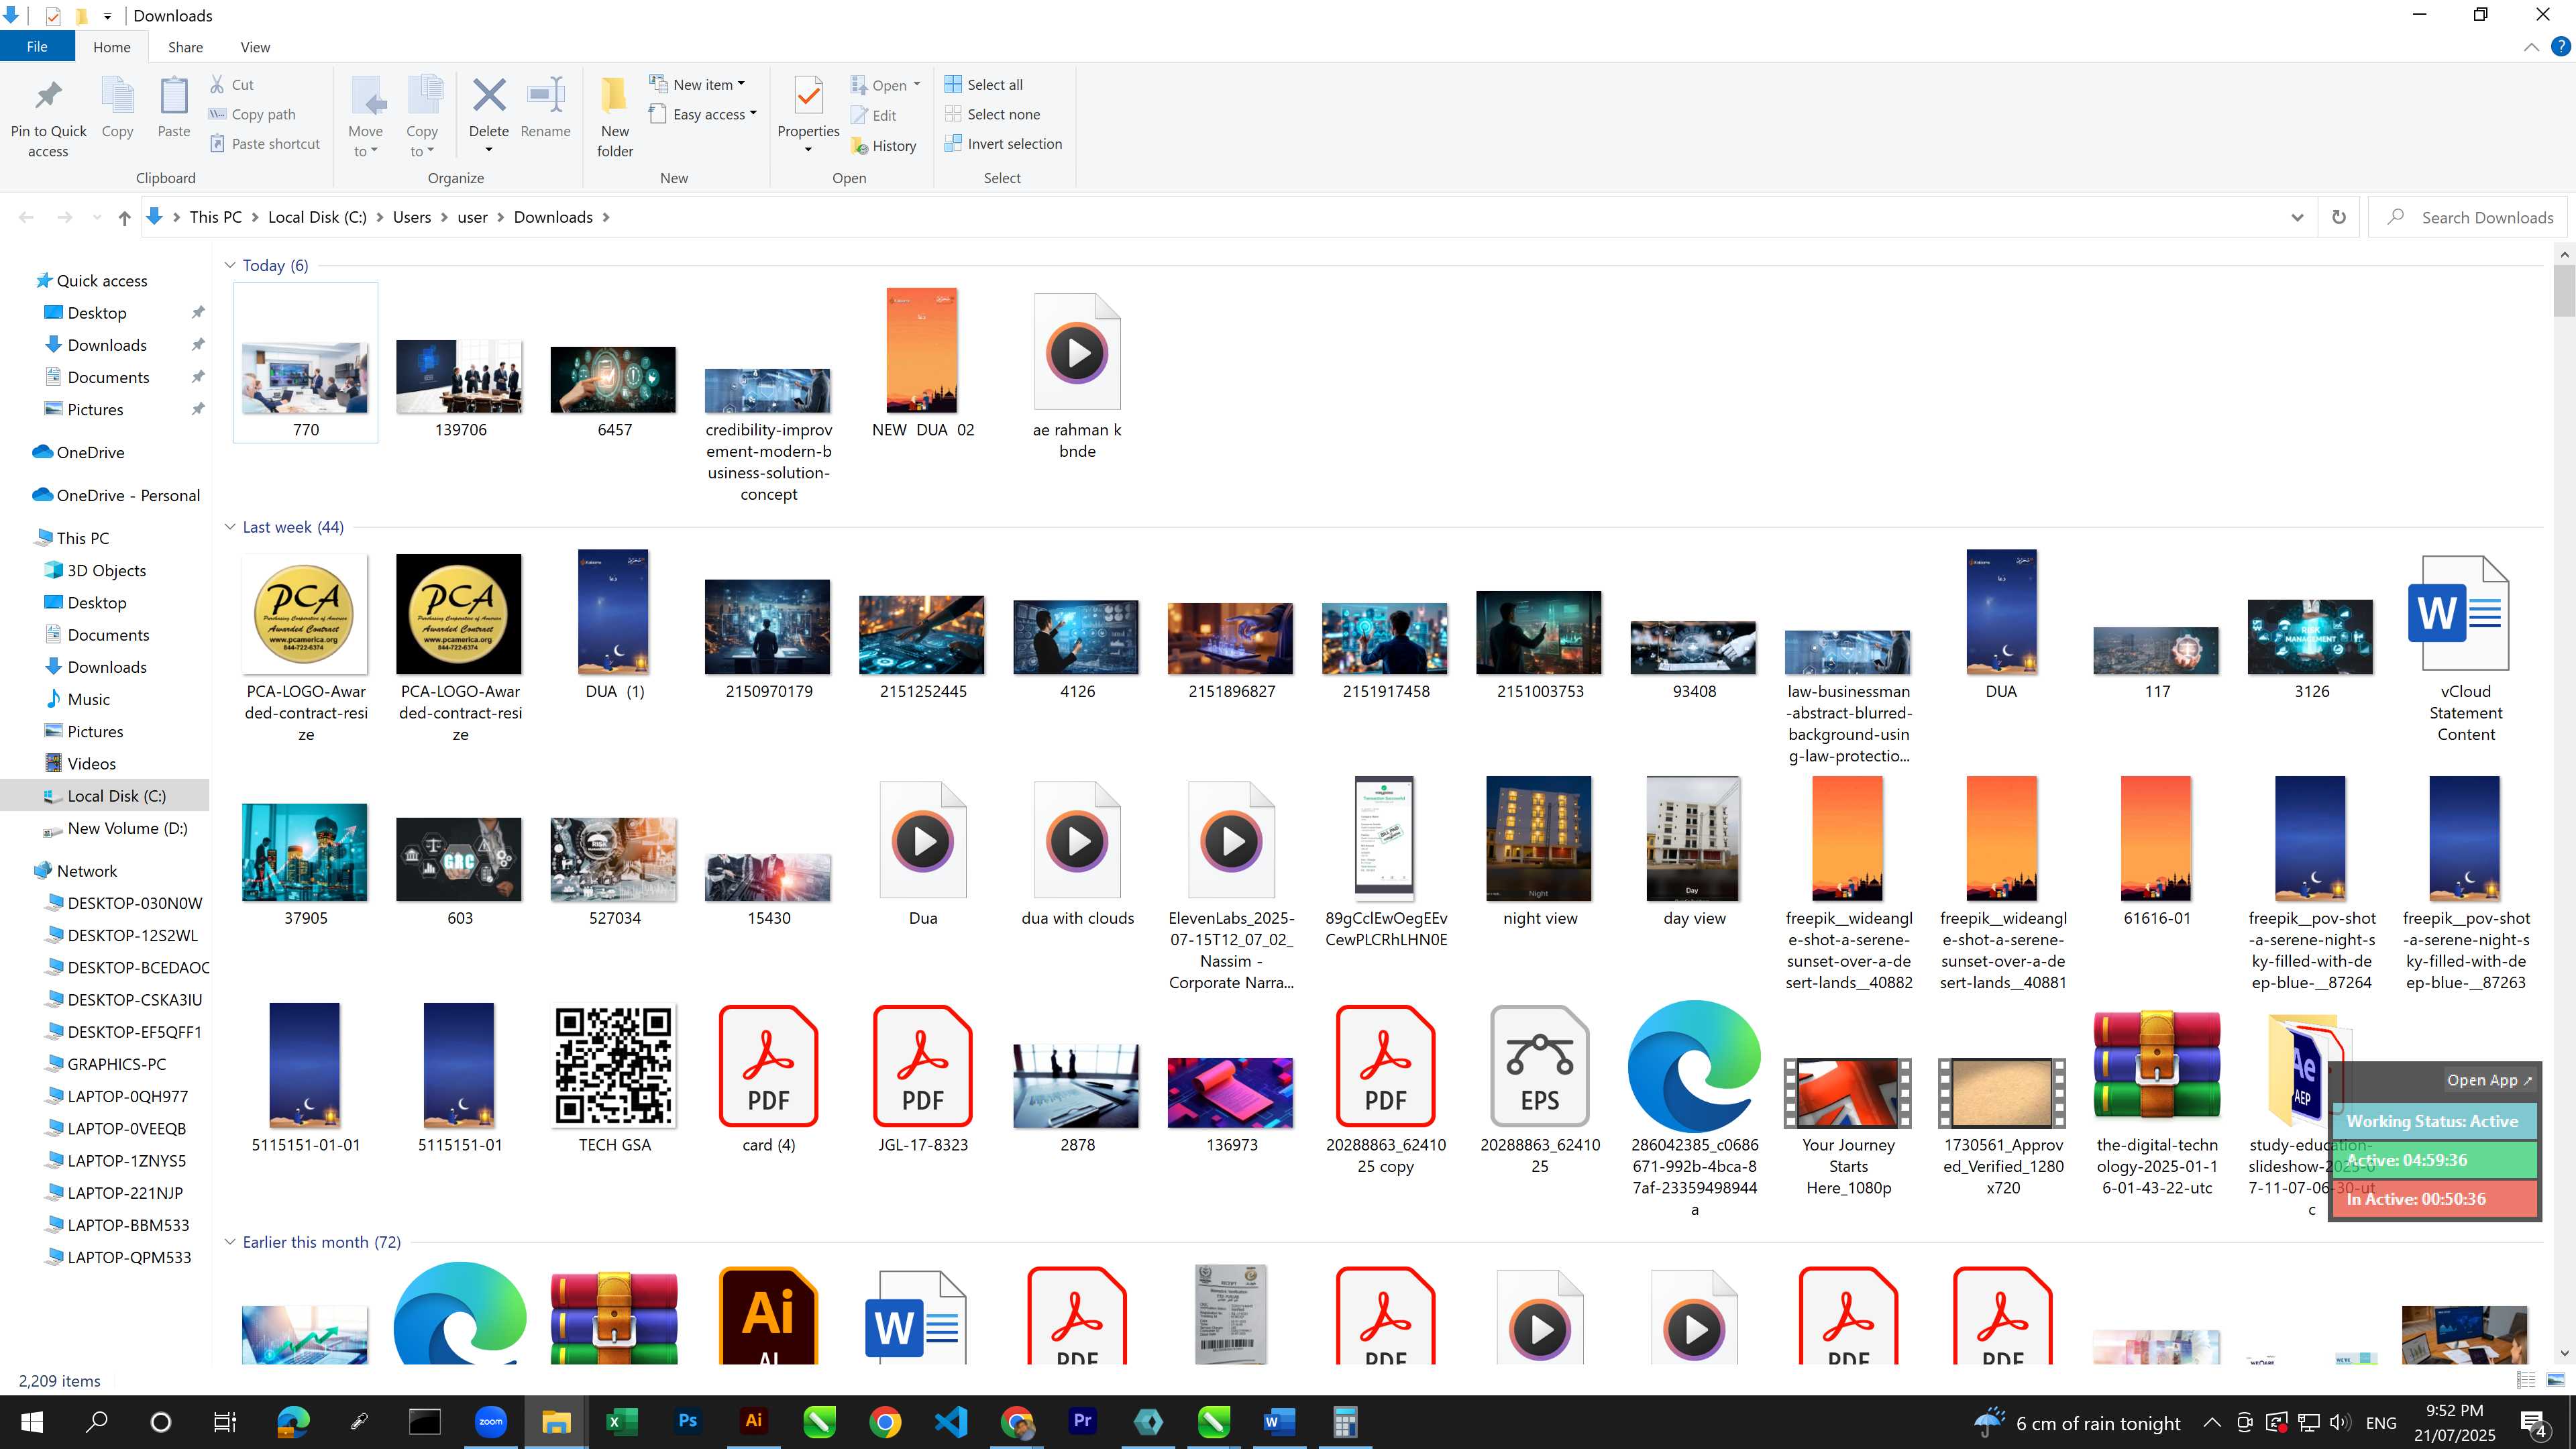The height and width of the screenshot is (1449, 2576).
Task: Click the vertical scrollbar thumb
Action: pos(2563,290)
